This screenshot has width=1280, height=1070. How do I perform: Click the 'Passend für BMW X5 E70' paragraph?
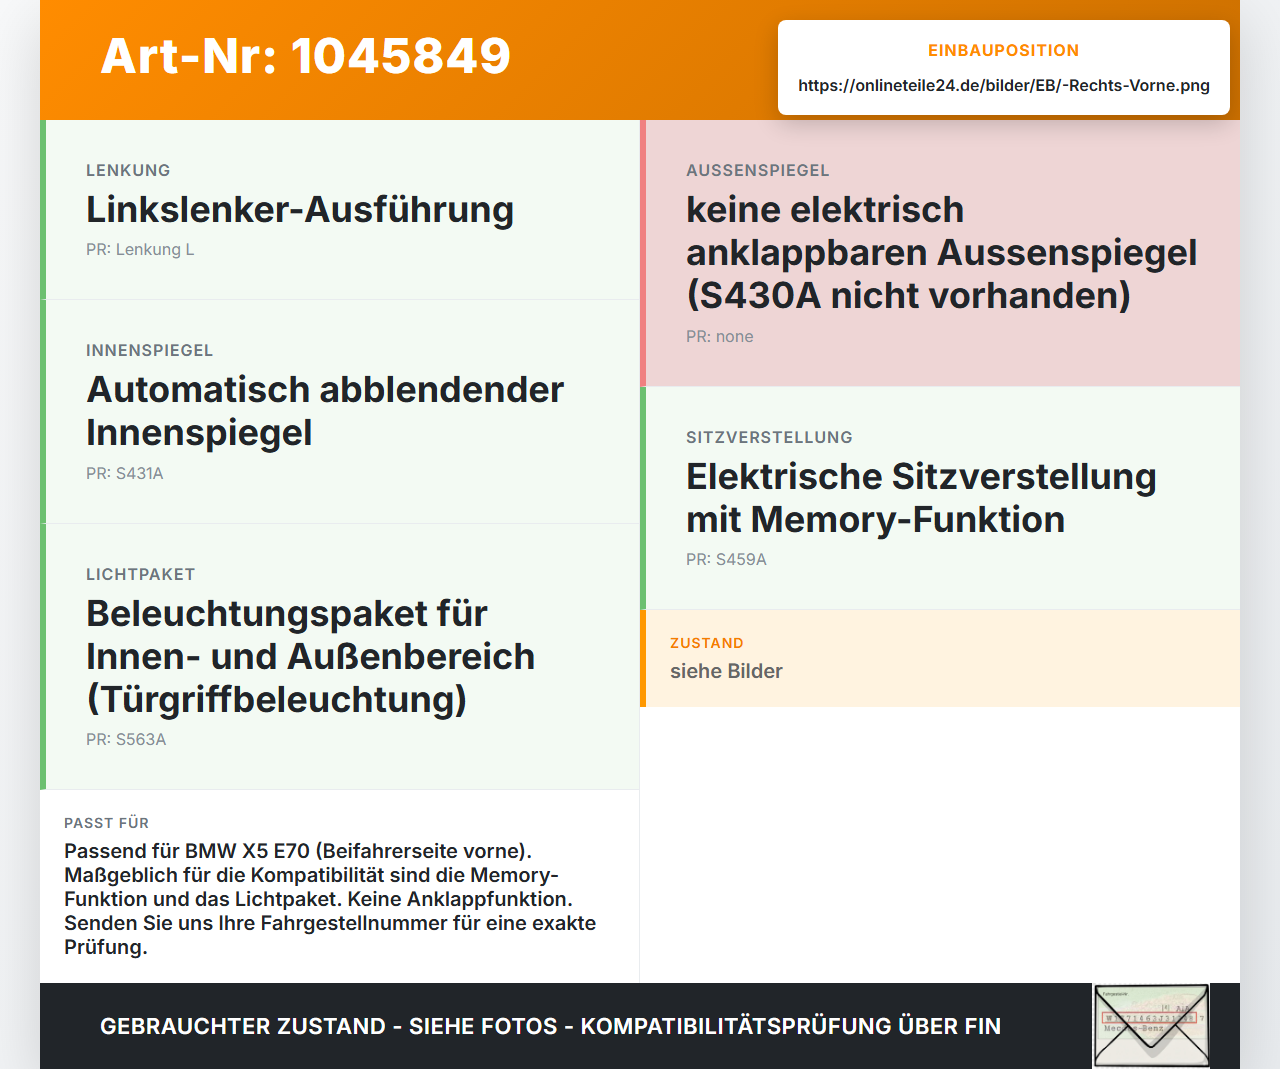point(330,899)
